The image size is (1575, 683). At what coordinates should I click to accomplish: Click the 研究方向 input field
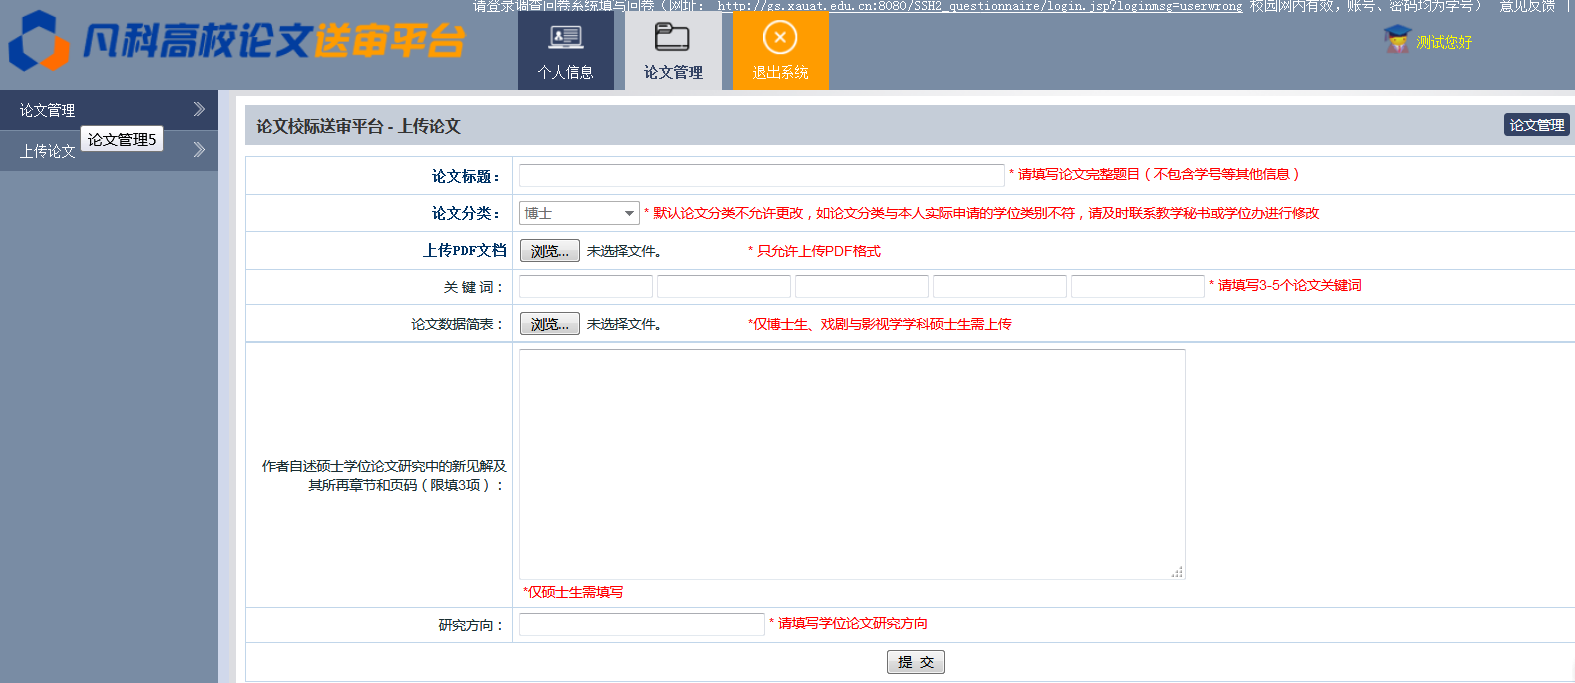click(x=641, y=625)
